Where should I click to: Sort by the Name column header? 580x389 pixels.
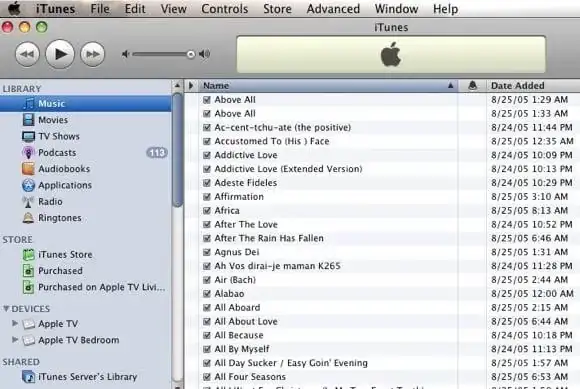(x=328, y=85)
